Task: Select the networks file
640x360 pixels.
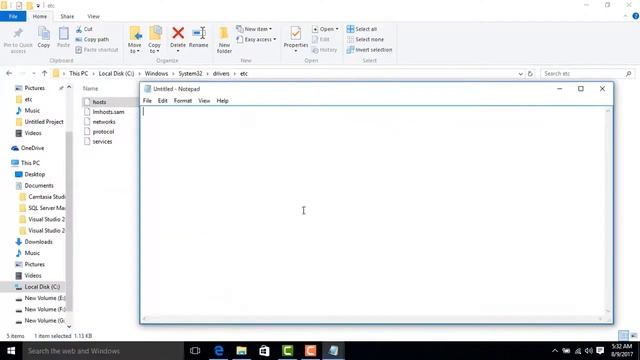Action: click(104, 122)
